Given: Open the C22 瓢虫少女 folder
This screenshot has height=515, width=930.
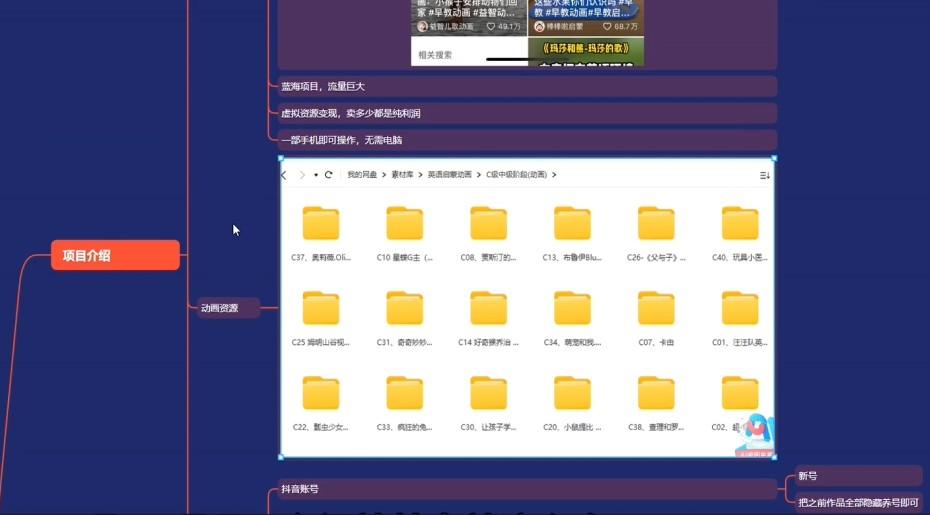Looking at the screenshot, I should [321, 393].
